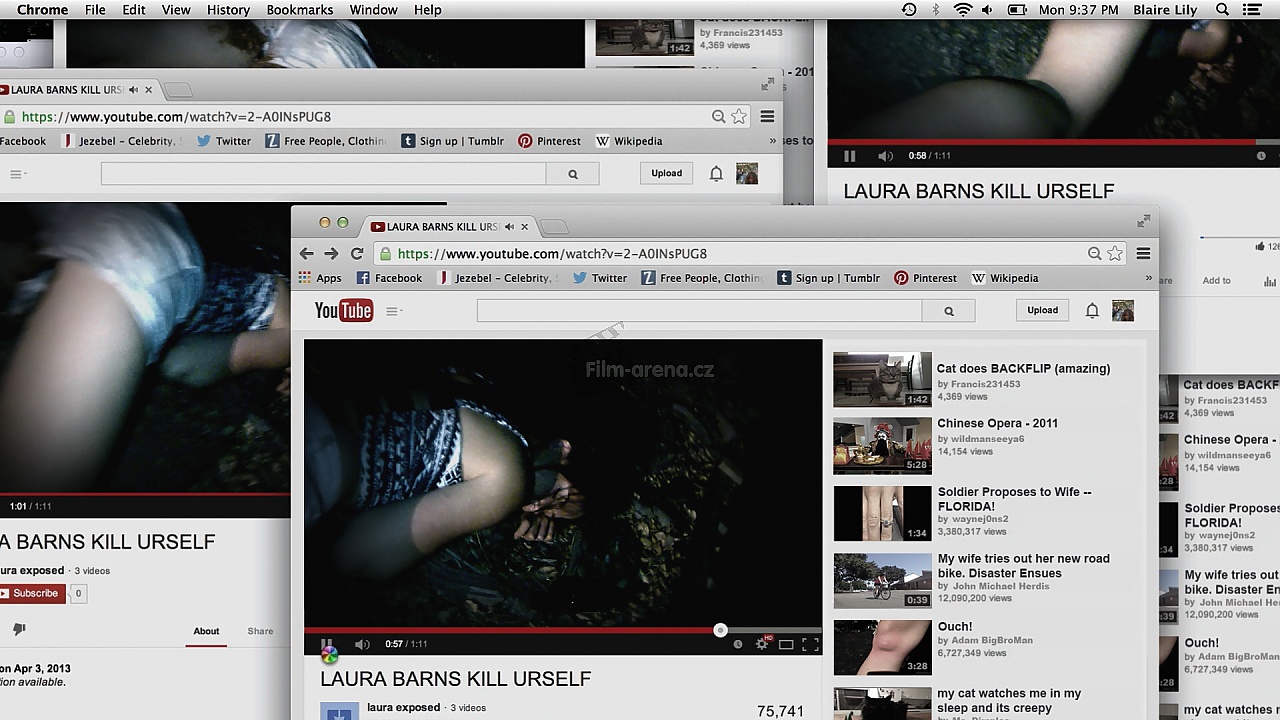
Task: Click the YouTube logo
Action: (343, 311)
